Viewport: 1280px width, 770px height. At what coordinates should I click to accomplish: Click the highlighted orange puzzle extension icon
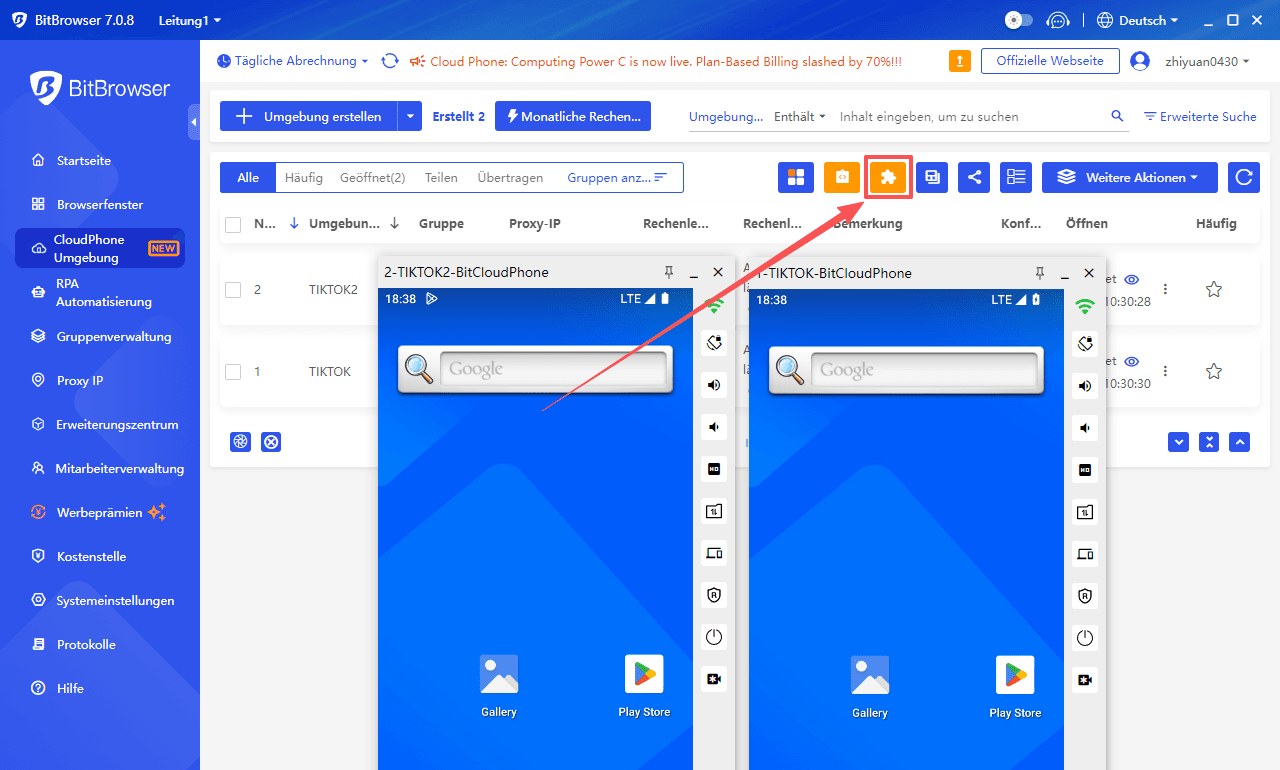click(x=888, y=178)
